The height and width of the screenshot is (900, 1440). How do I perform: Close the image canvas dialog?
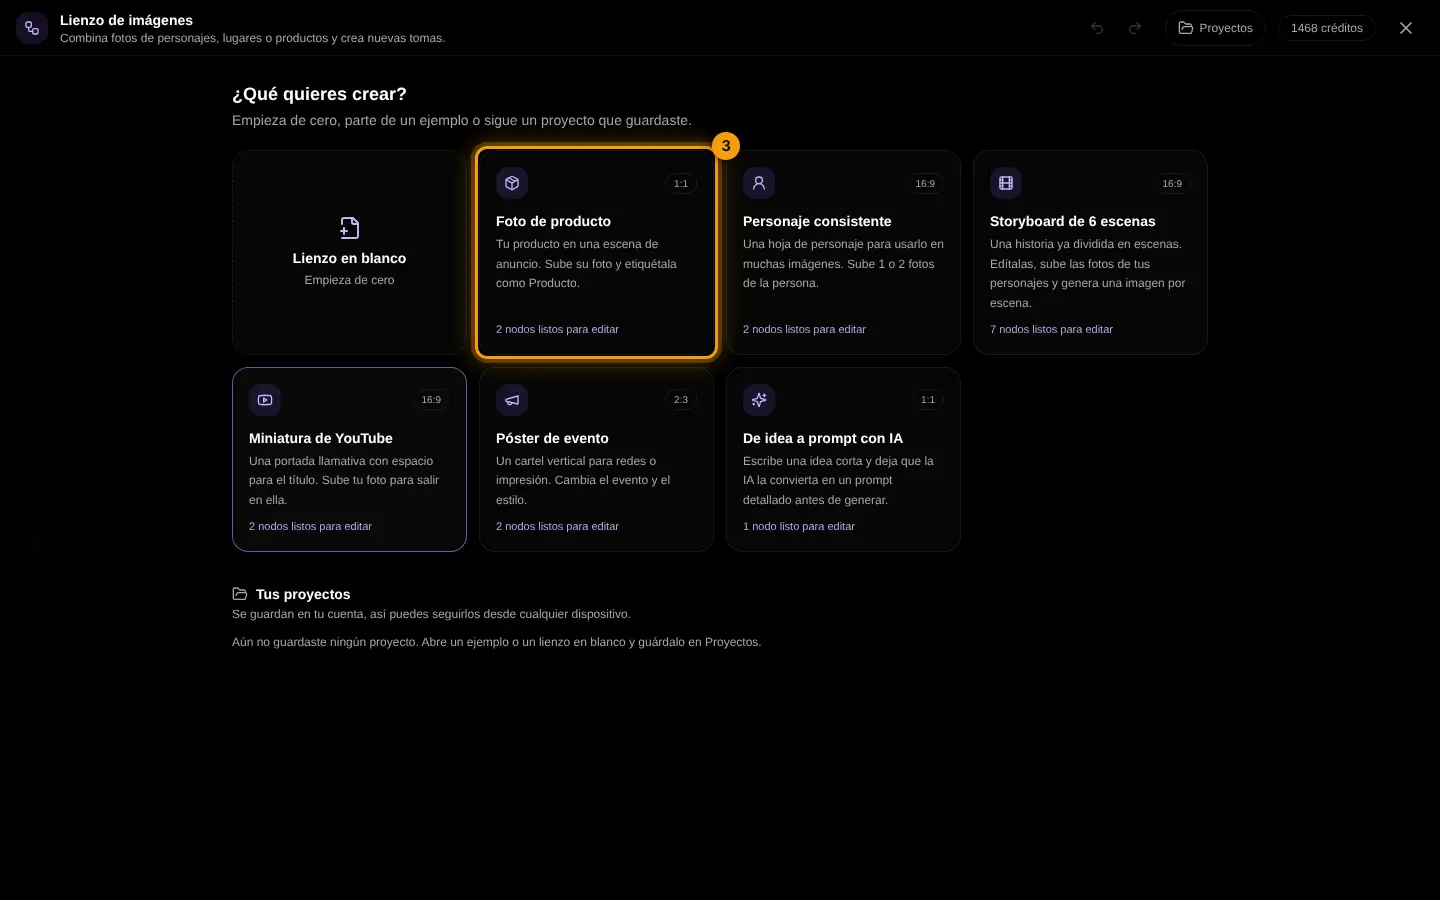pyautogui.click(x=1406, y=28)
